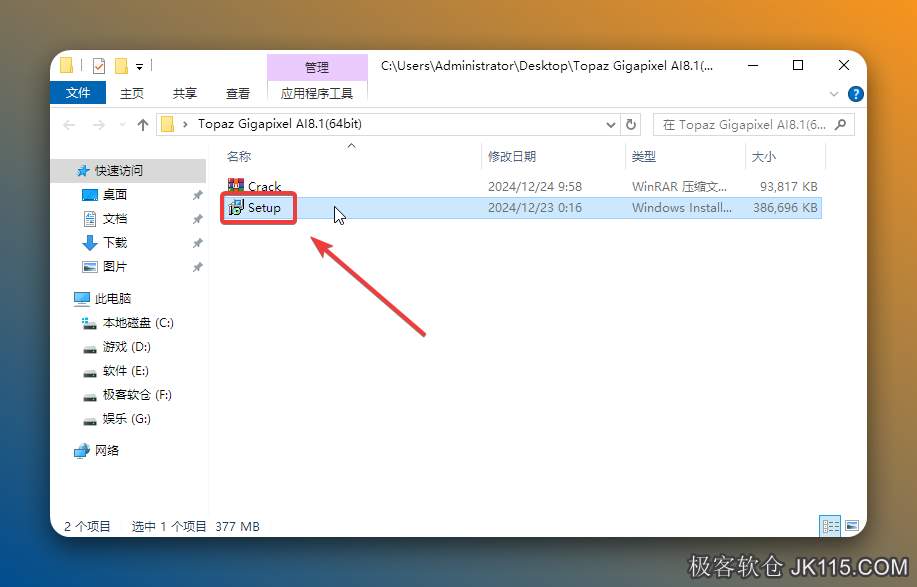
Task: Open recent locations dropdown arrow
Action: pyautogui.click(x=122, y=125)
